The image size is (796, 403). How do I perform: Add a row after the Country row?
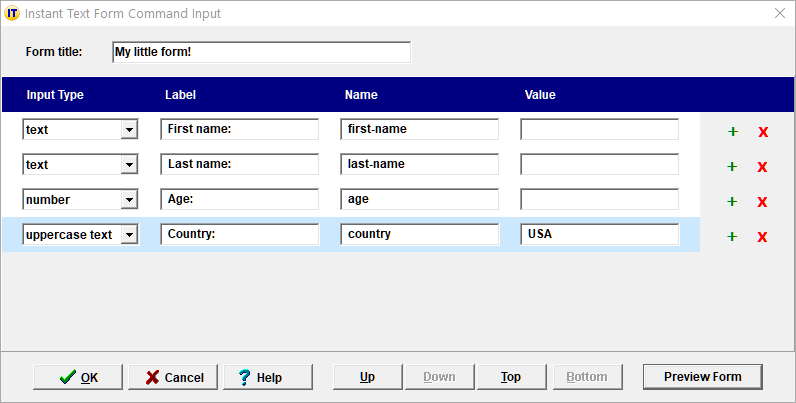tap(732, 237)
